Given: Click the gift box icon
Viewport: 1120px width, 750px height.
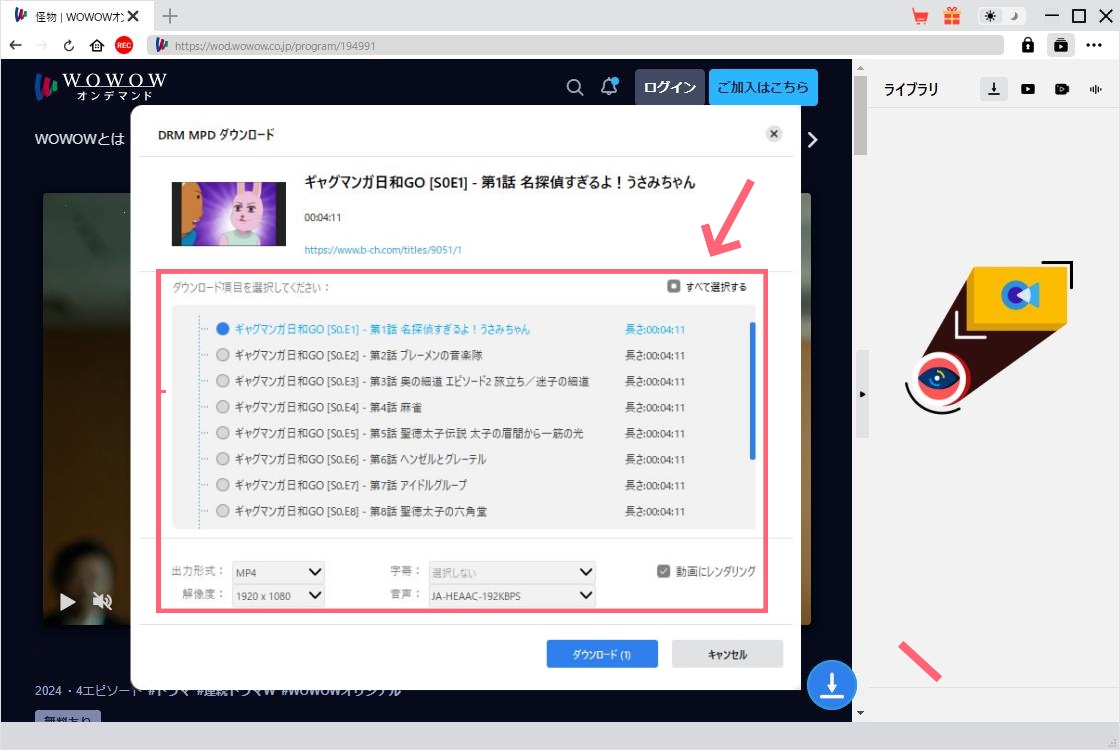Looking at the screenshot, I should point(951,16).
